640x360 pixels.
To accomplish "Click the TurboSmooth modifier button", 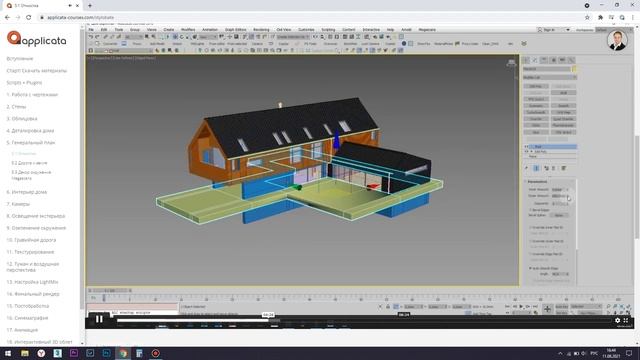I will pyautogui.click(x=536, y=112).
